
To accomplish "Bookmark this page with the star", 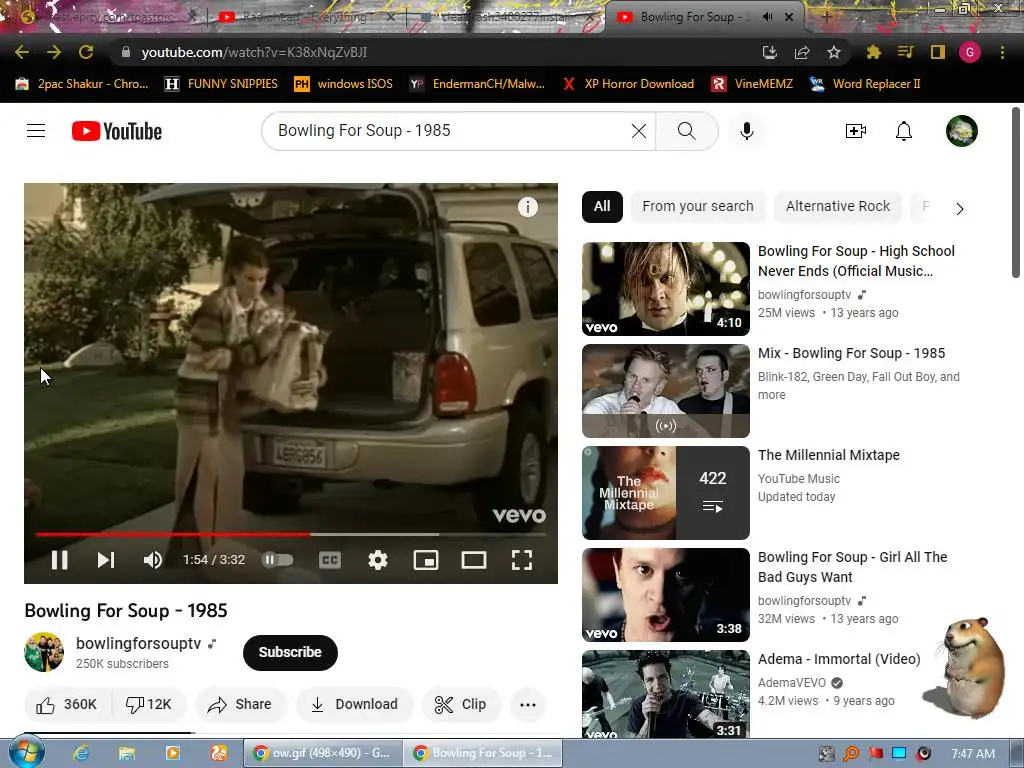I will point(834,52).
